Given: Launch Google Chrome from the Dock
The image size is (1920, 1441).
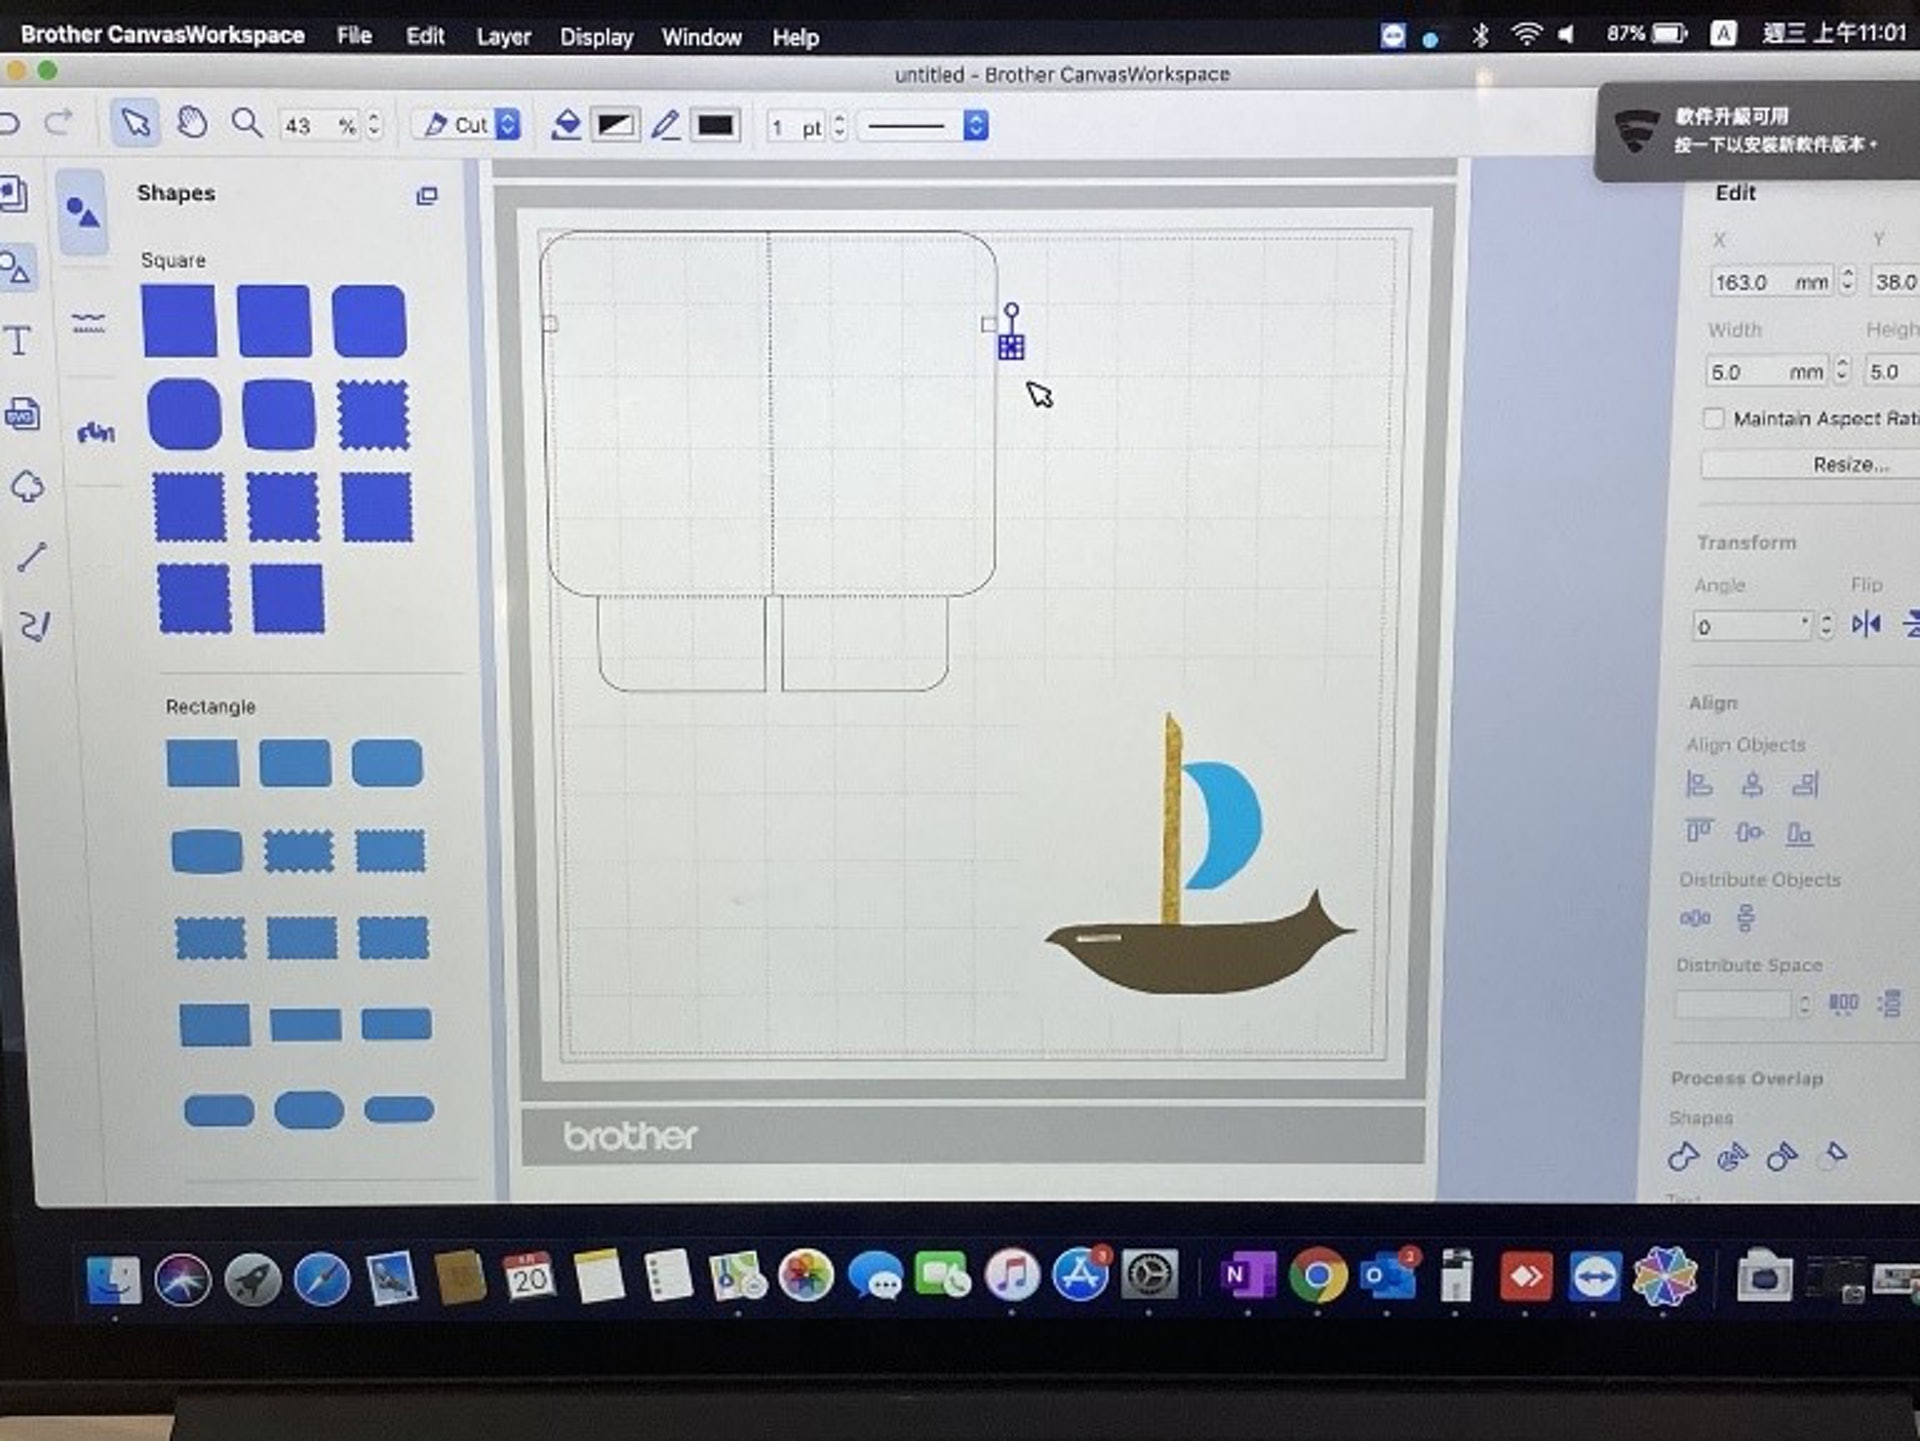Looking at the screenshot, I should tap(1318, 1276).
